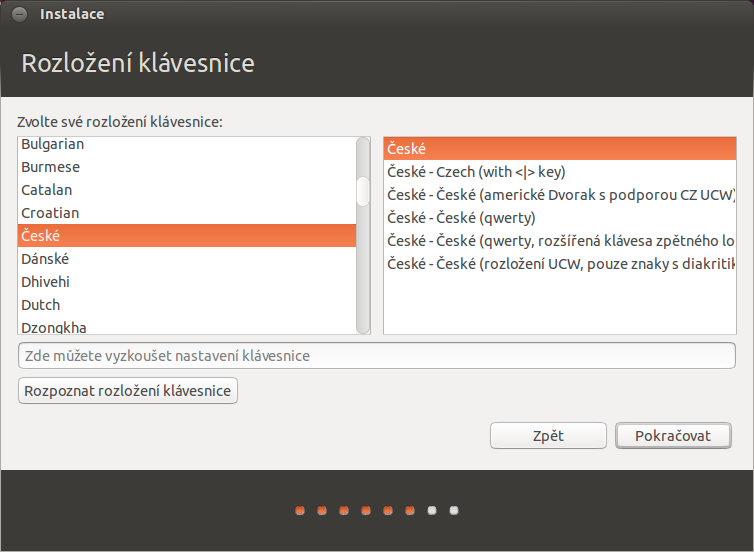The height and width of the screenshot is (552, 754).
Task: Pick Dutch from the layout list
Action: click(x=187, y=305)
